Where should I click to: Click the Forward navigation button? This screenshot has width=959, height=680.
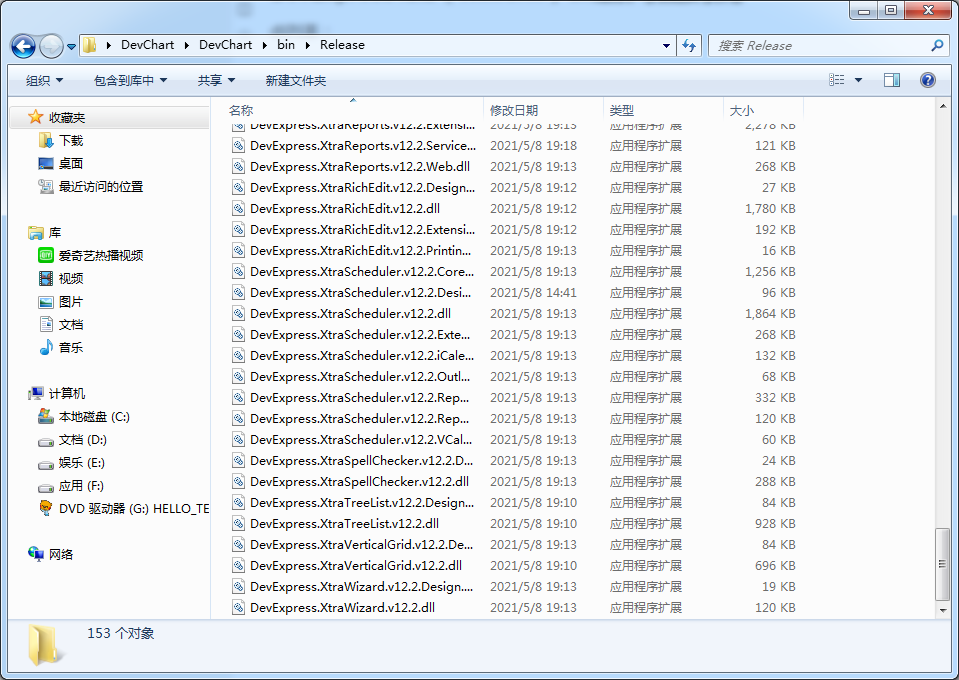click(x=49, y=46)
